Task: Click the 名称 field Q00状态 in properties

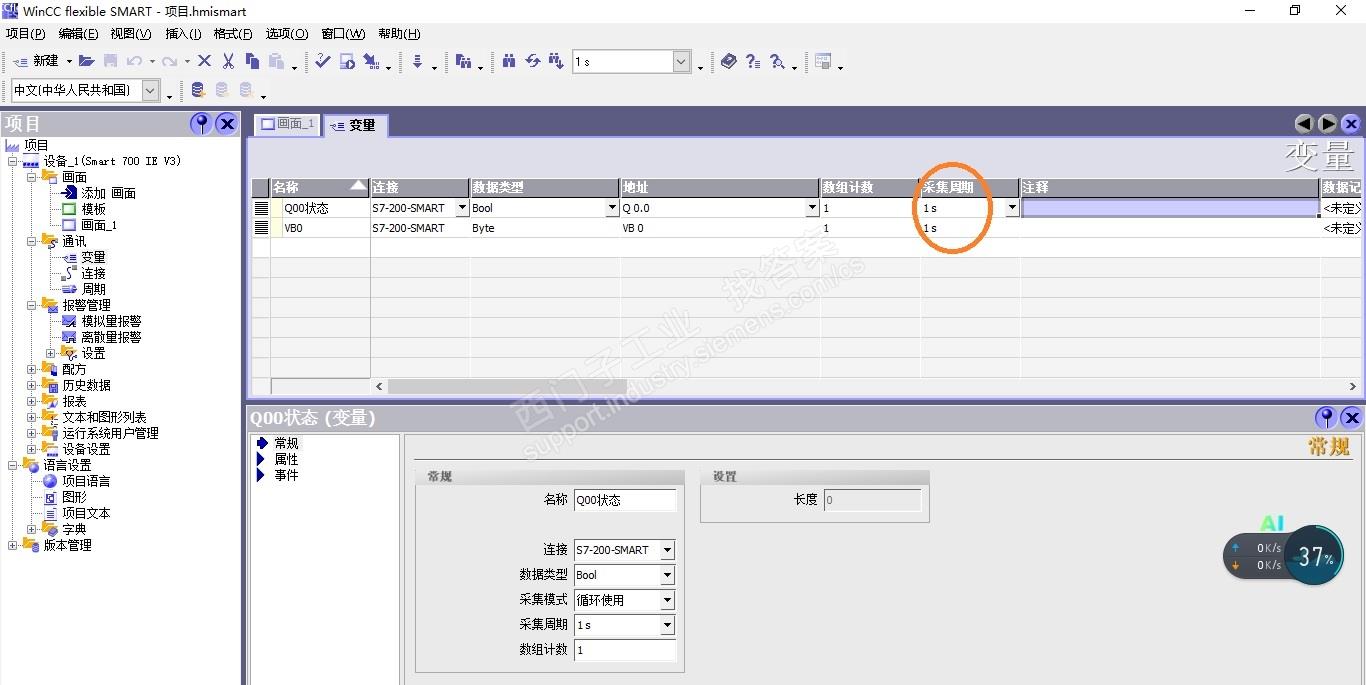Action: click(x=625, y=500)
